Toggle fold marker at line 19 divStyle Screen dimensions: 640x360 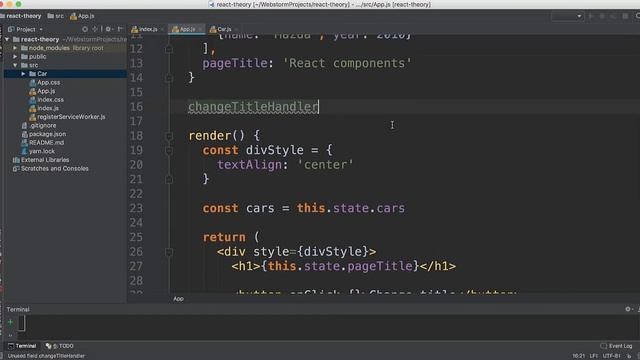169,151
